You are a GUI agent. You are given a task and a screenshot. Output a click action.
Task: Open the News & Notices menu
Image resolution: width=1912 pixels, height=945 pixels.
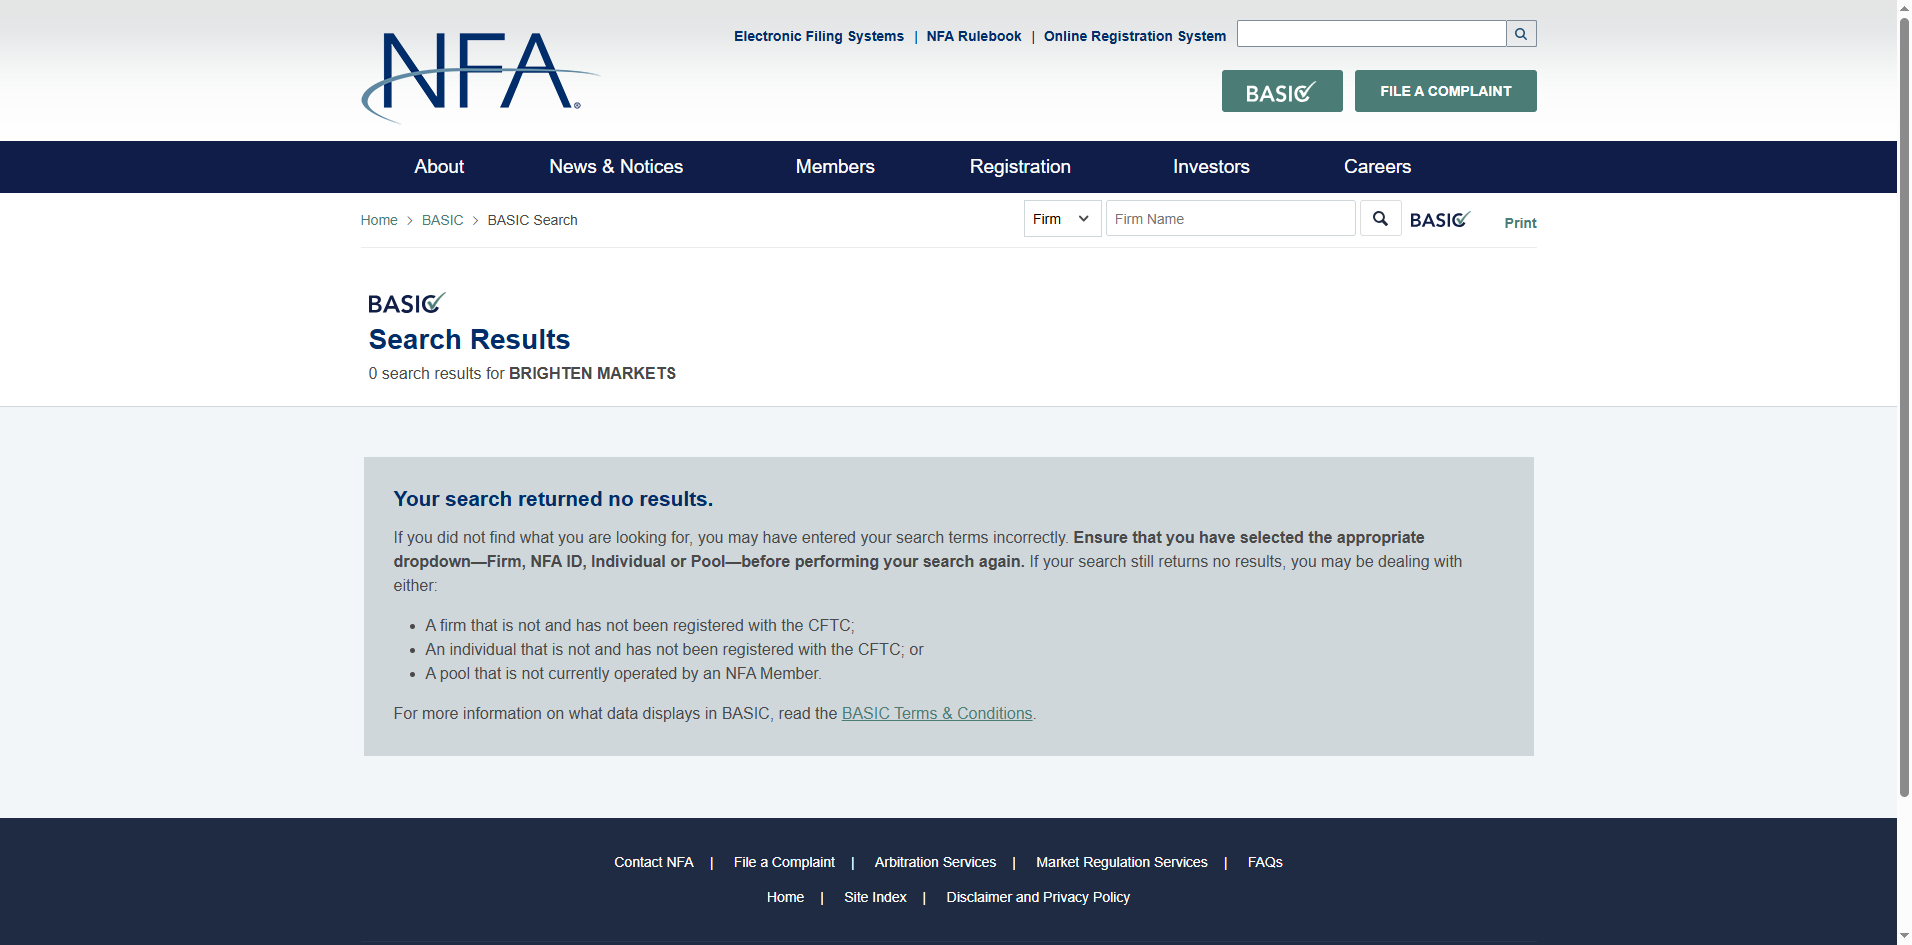[x=616, y=167]
